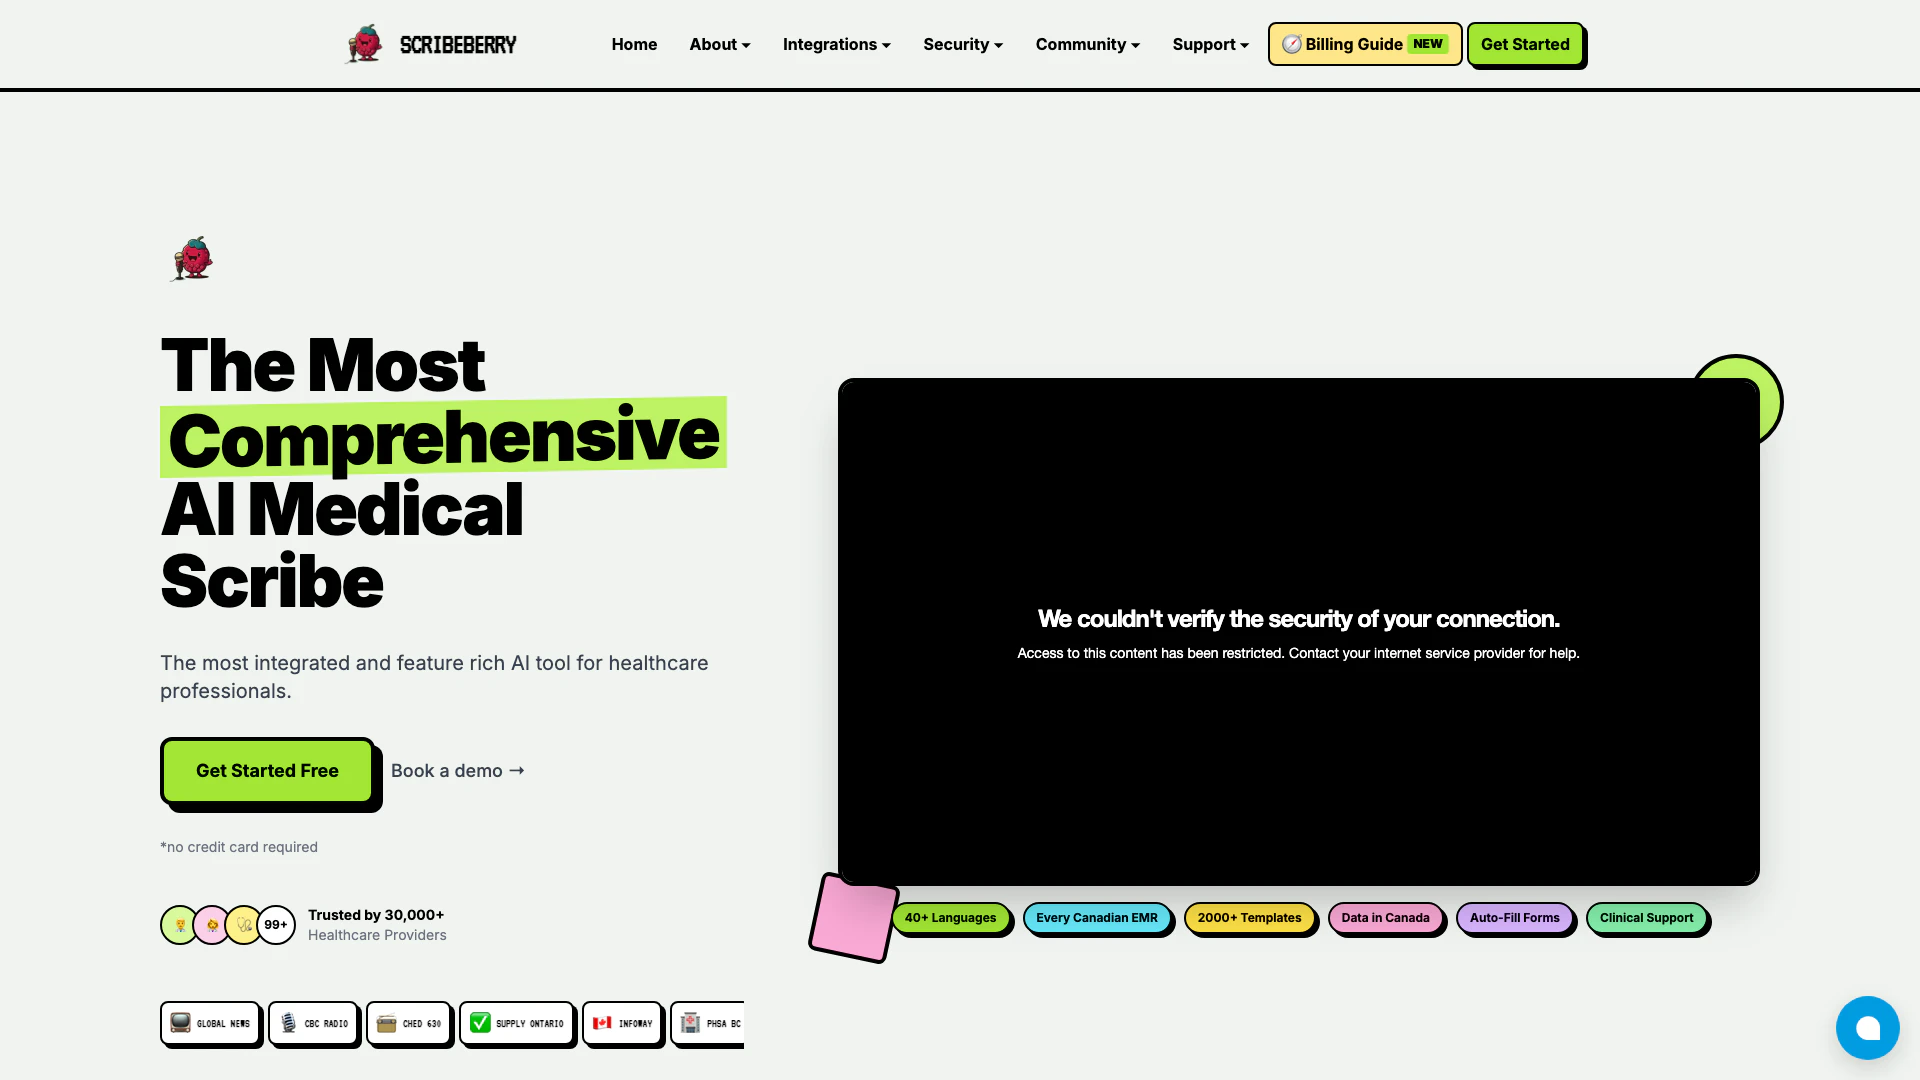The width and height of the screenshot is (1920, 1080).
Task: Click the PHSA BC hospital icon
Action: coord(691,1023)
